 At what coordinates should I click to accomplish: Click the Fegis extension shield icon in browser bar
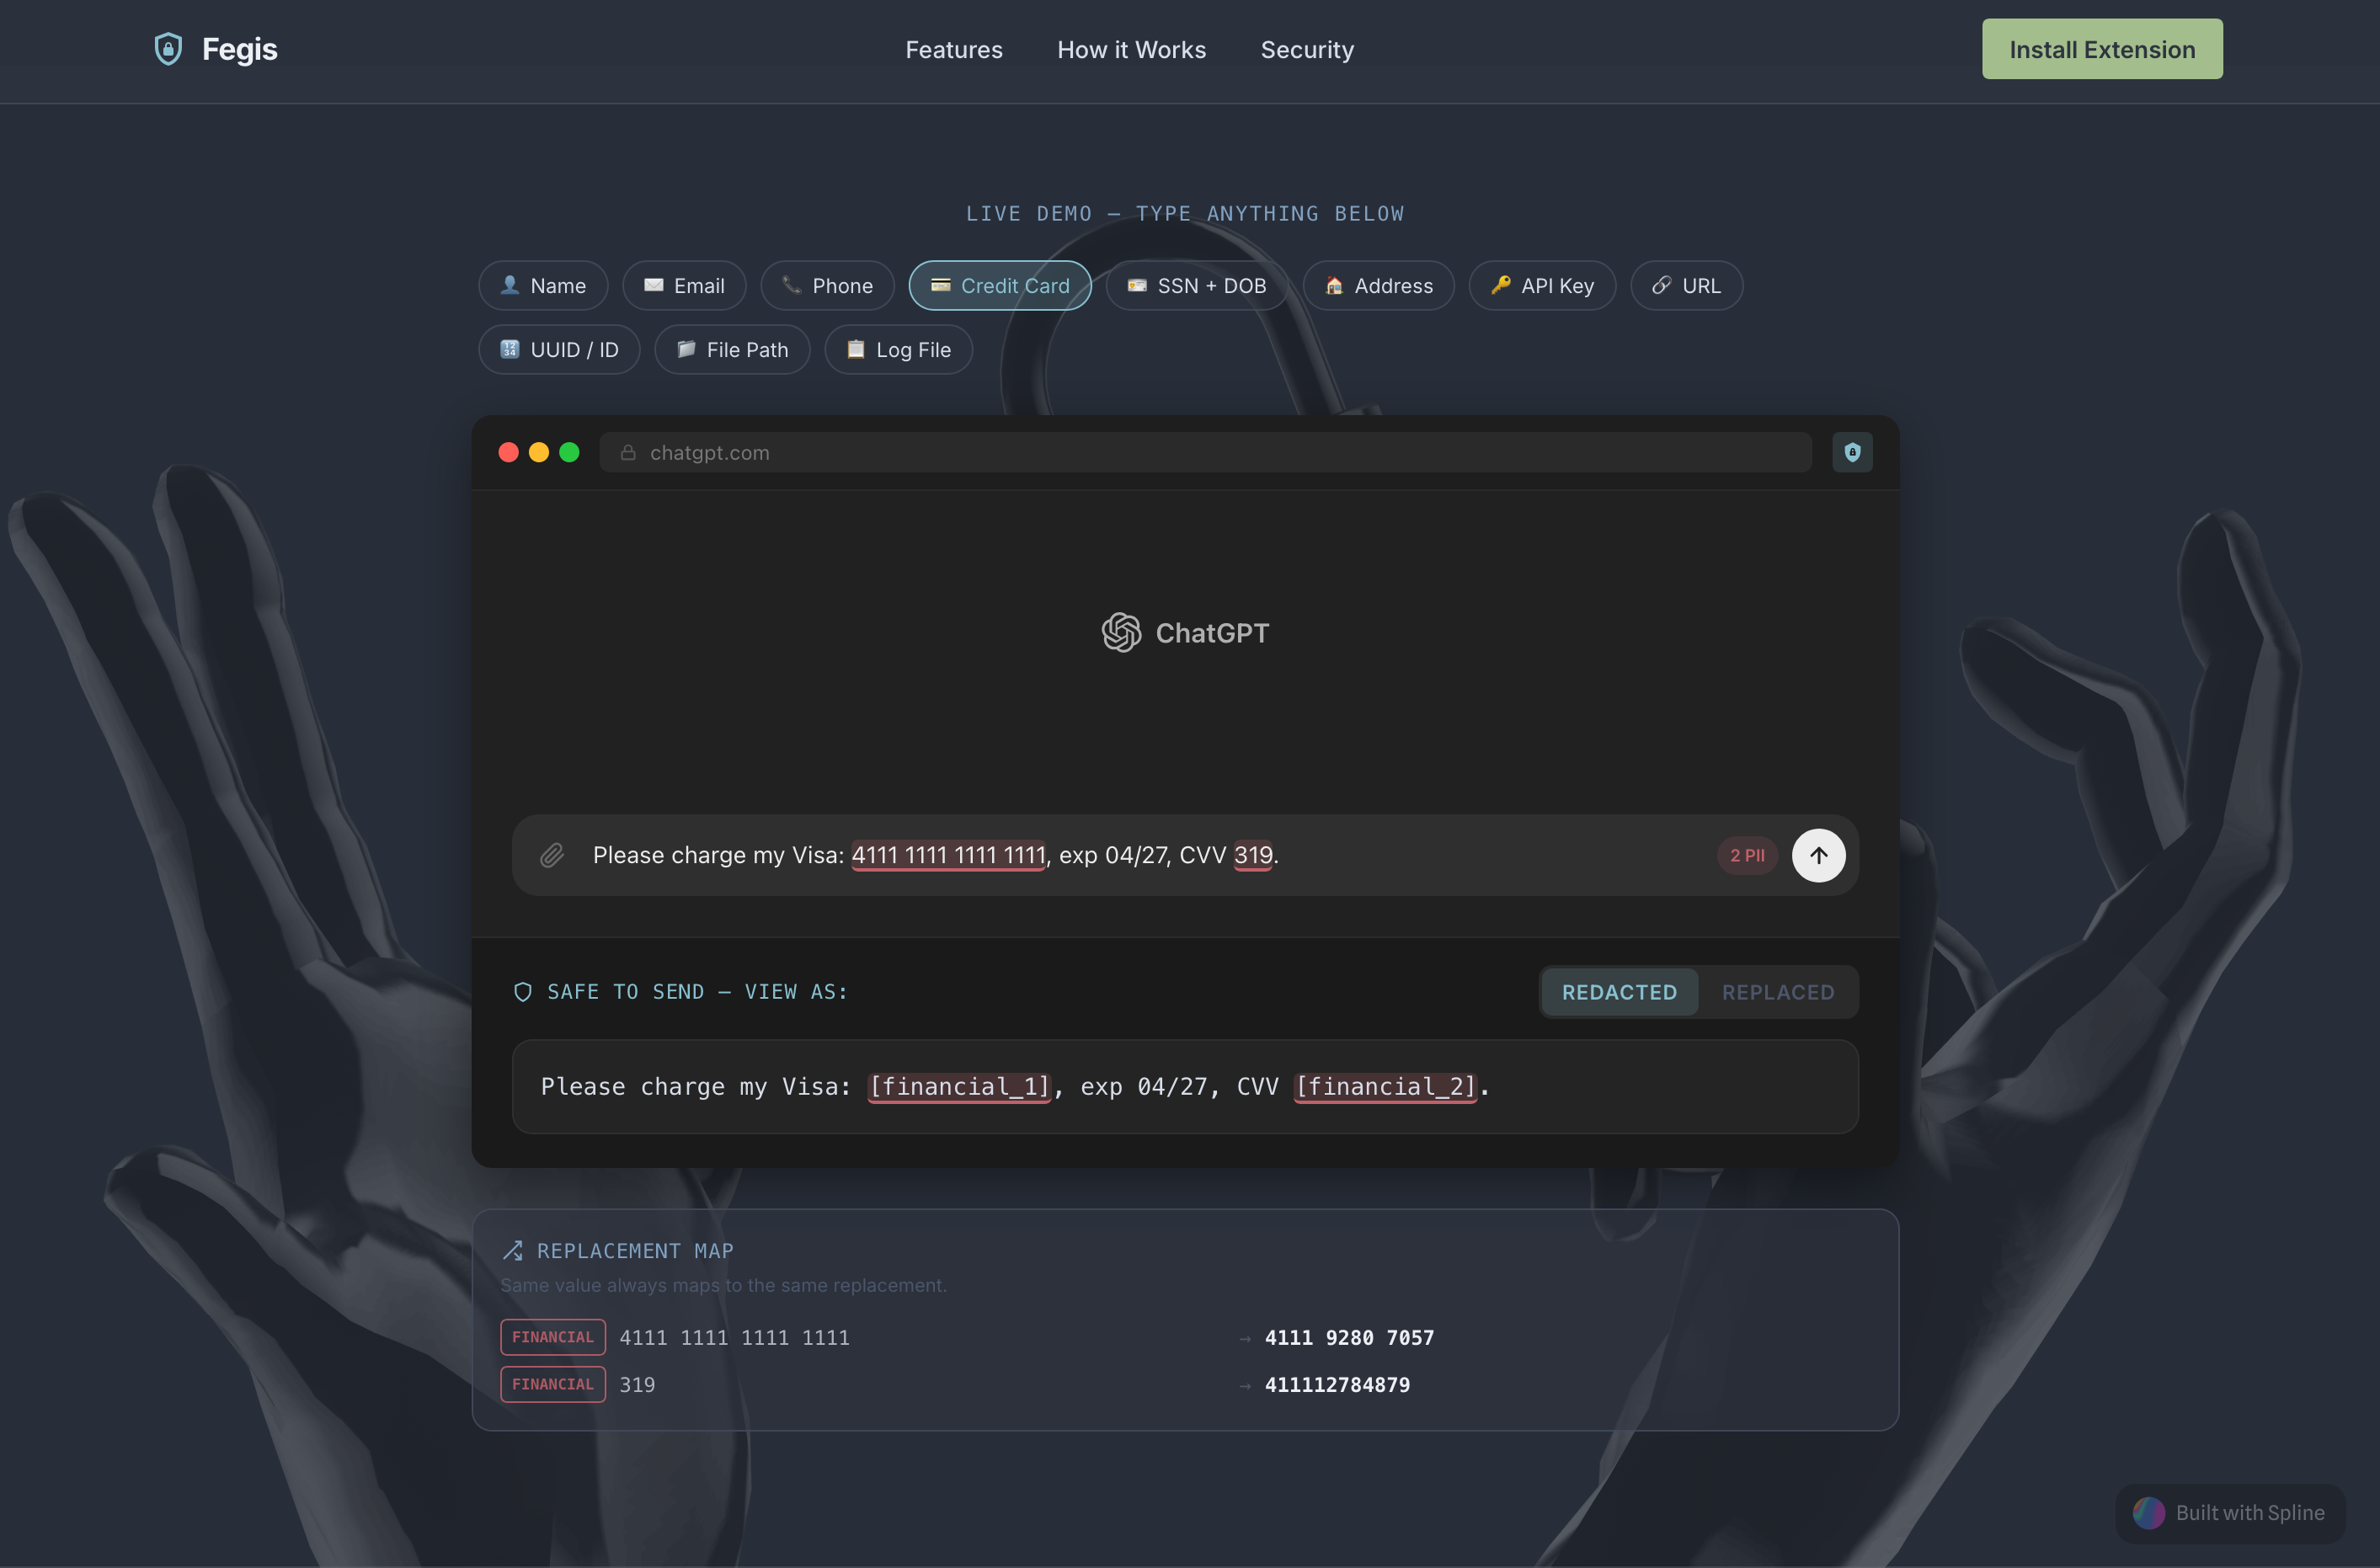1851,453
